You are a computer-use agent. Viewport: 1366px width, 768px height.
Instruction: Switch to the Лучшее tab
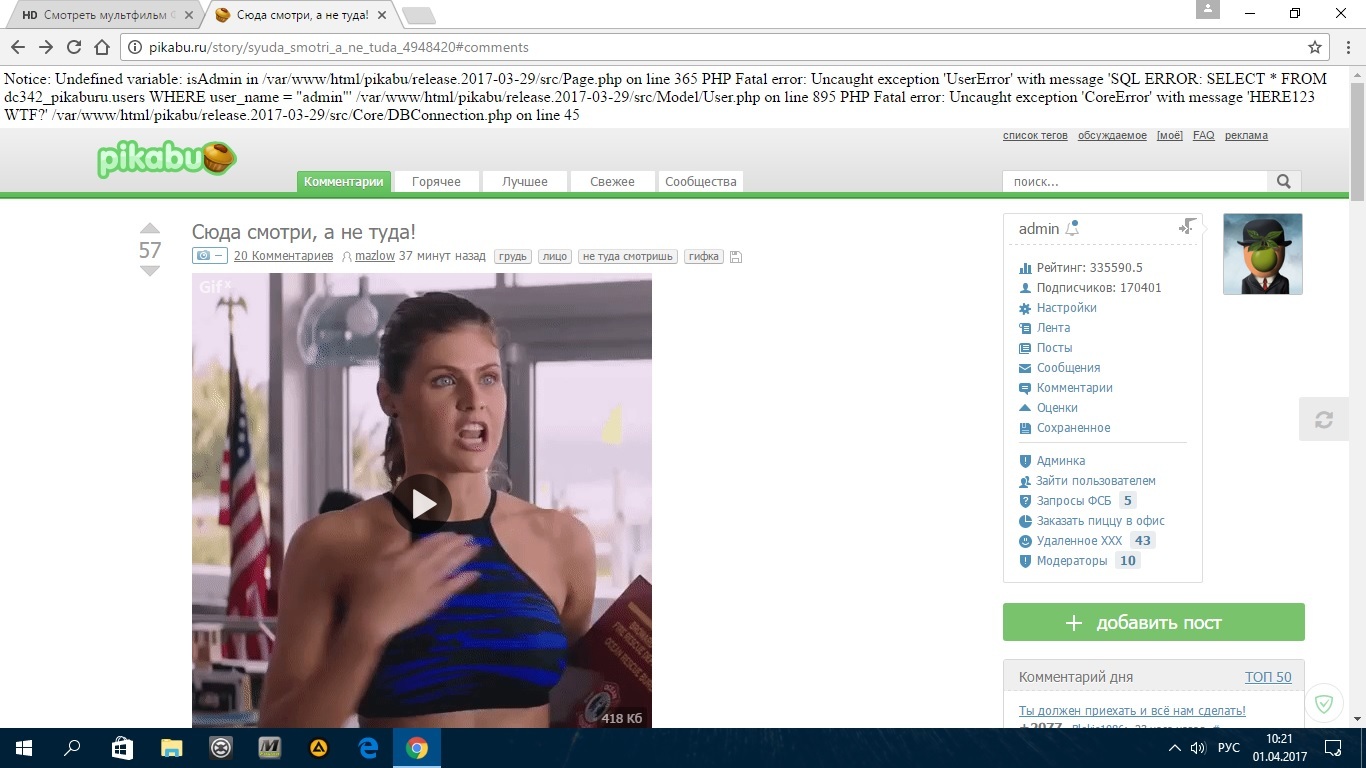(x=525, y=181)
